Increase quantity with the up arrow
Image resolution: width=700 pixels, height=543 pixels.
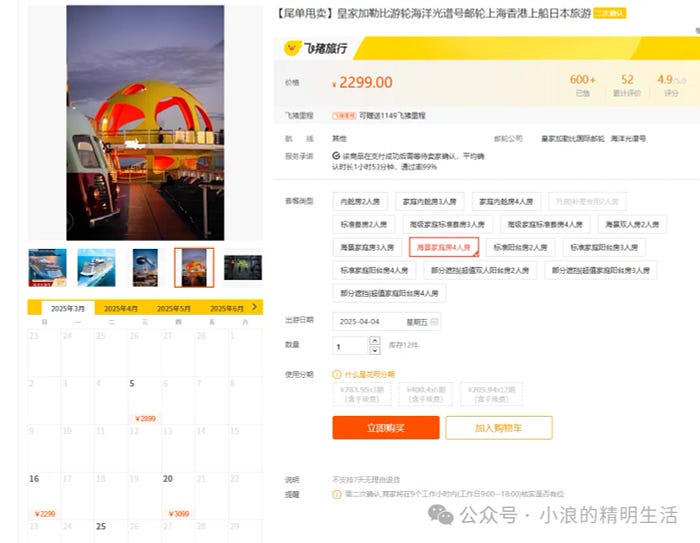pyautogui.click(x=375, y=340)
